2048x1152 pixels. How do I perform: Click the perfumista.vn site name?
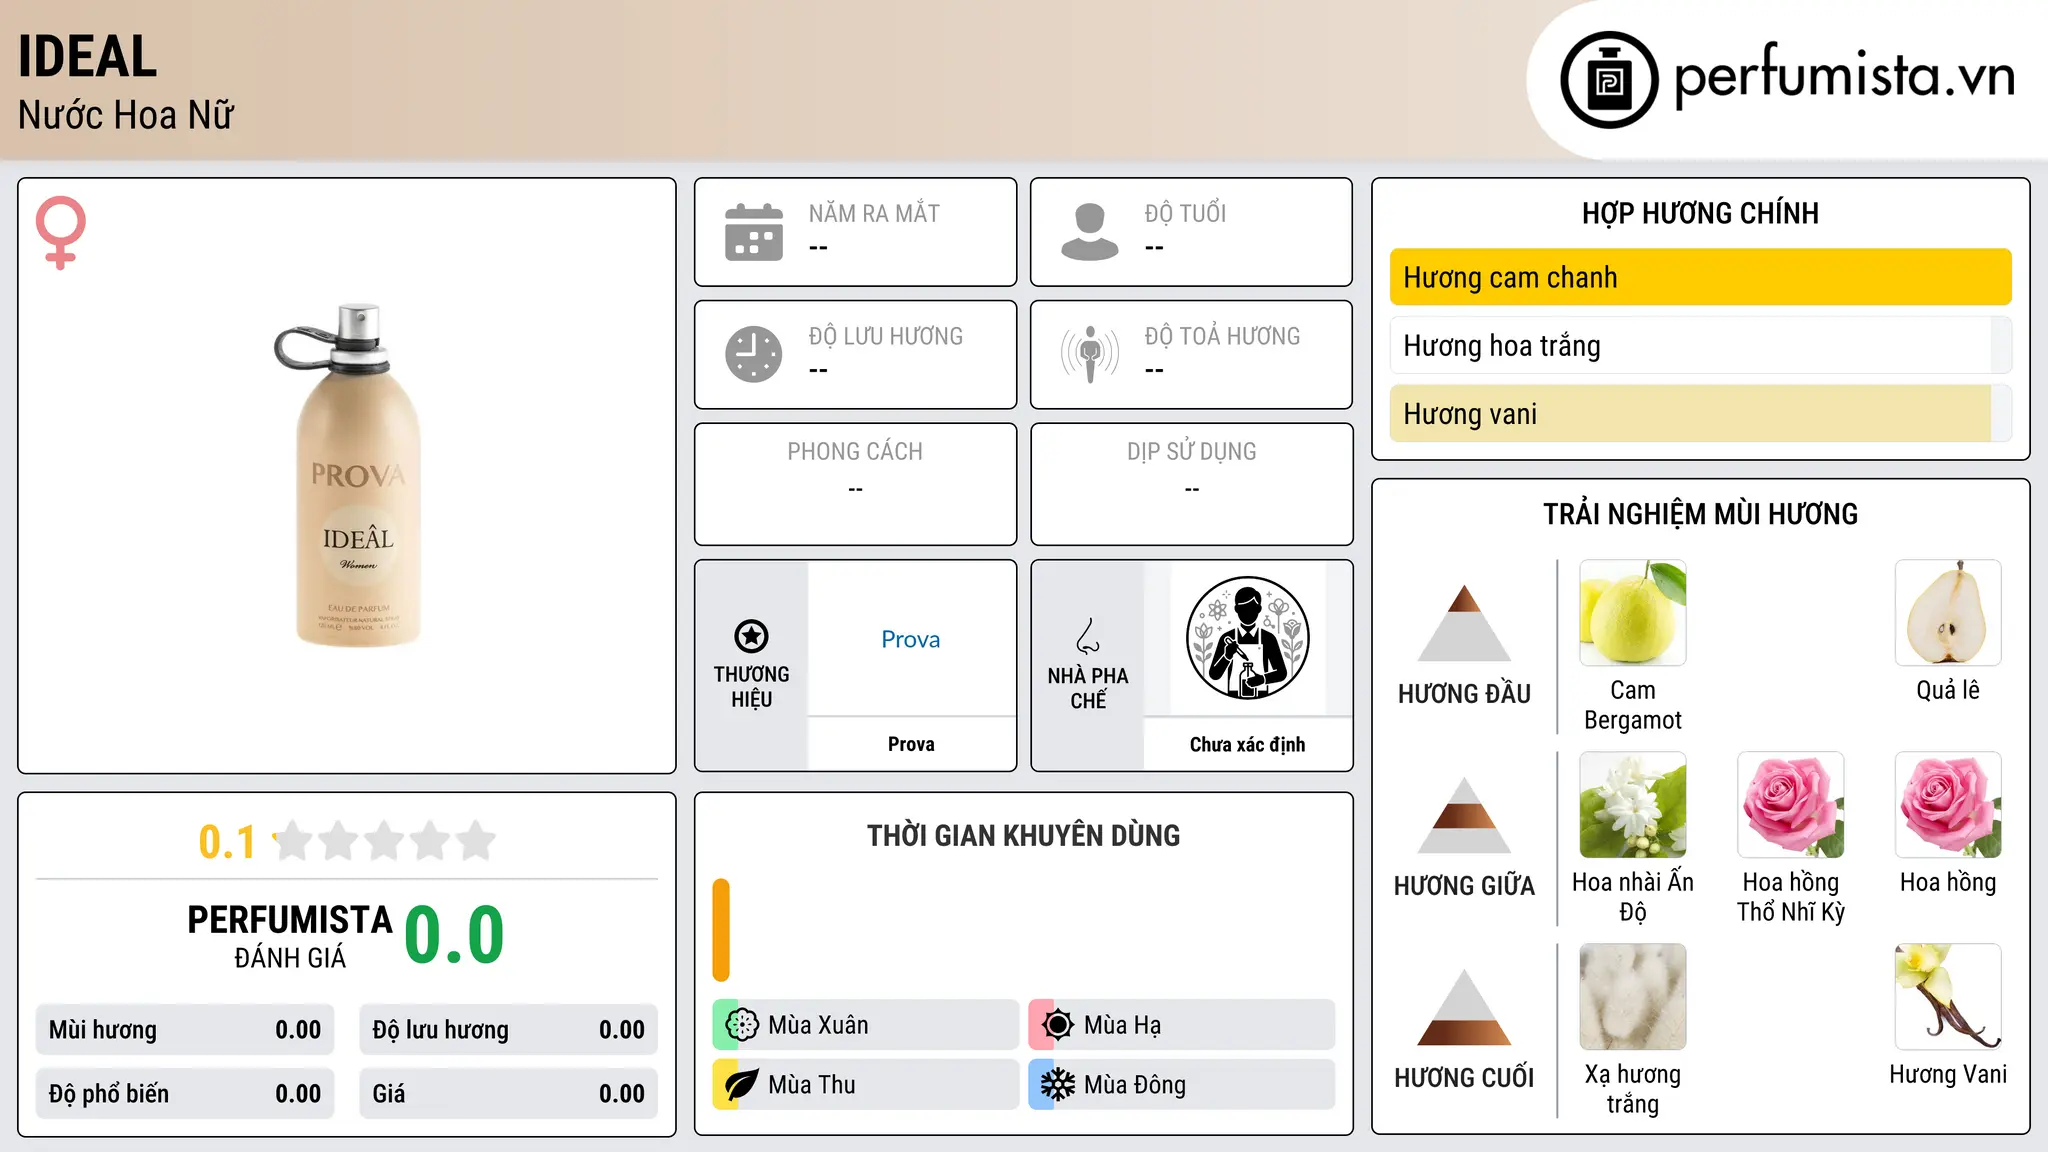(x=1844, y=75)
